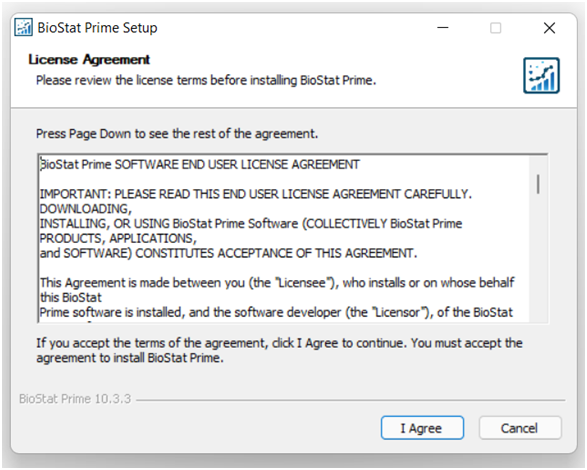Click the license agreement scrollbar thumb
This screenshot has width=587, height=470.
[x=538, y=184]
